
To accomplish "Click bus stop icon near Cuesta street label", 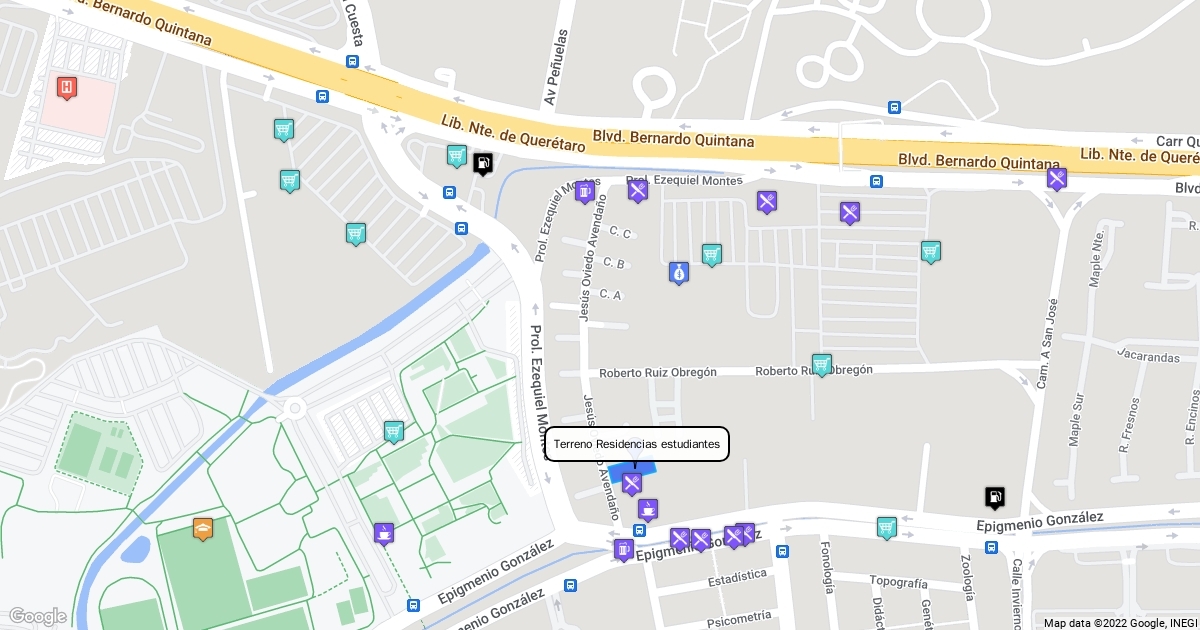I will coord(352,61).
